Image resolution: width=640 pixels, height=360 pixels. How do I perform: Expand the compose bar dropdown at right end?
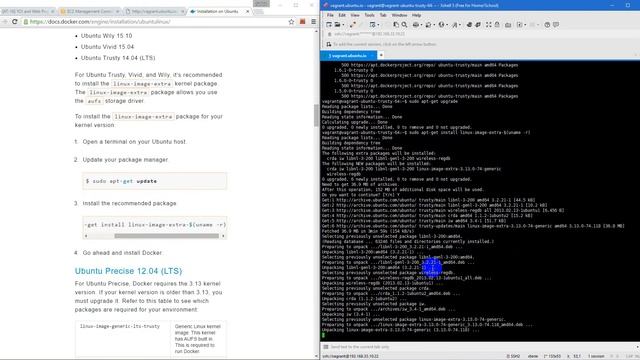click(x=638, y=347)
